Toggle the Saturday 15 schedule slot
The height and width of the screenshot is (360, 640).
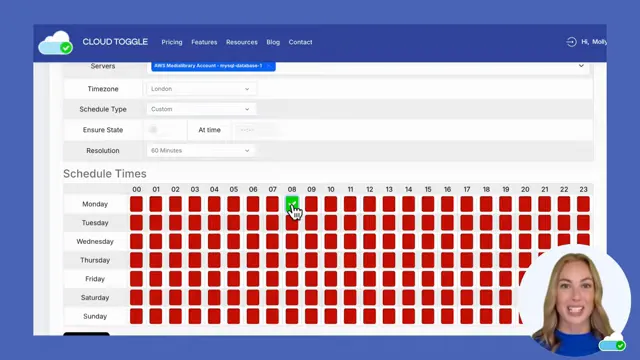pos(428,298)
